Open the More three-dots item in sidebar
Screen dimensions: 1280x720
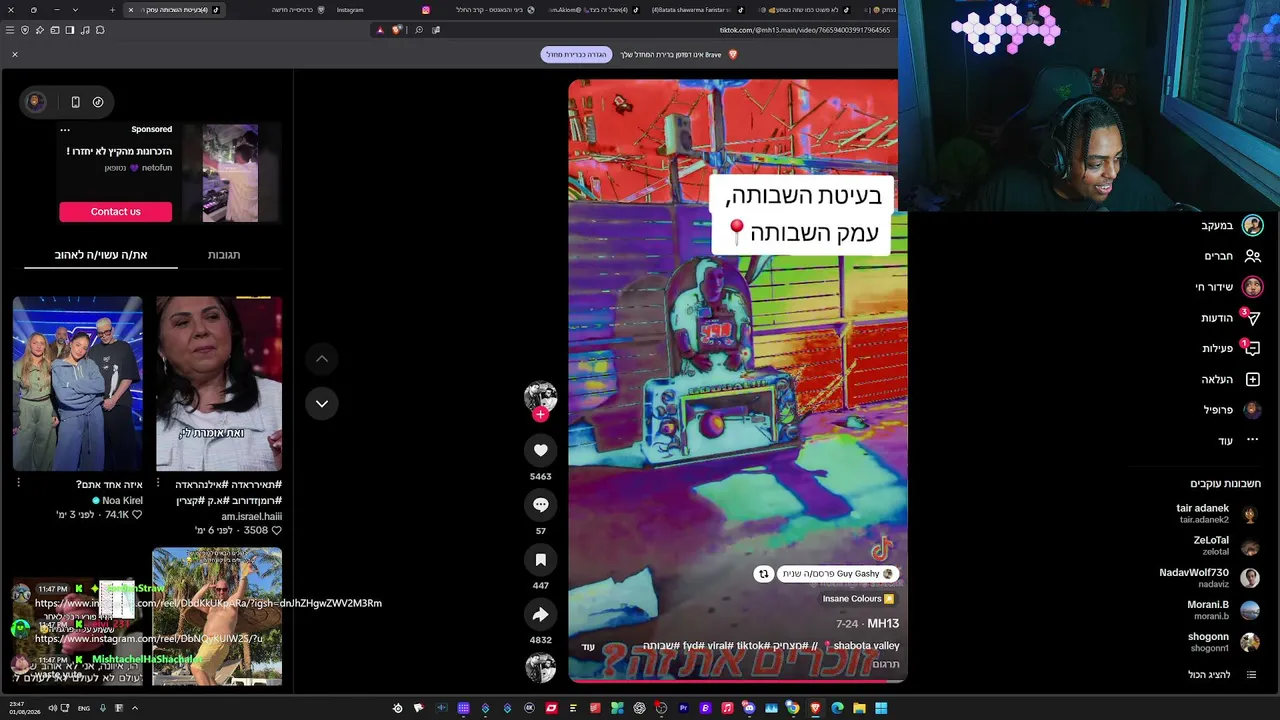pyautogui.click(x=1252, y=440)
